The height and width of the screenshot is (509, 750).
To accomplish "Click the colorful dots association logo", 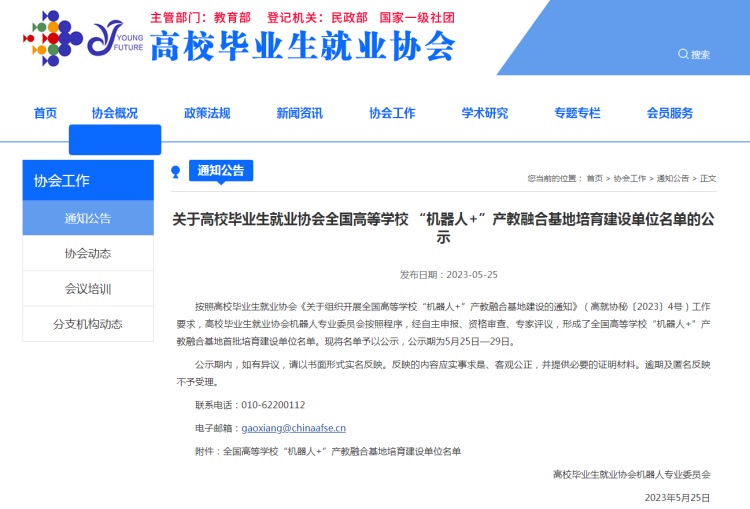I will point(52,40).
